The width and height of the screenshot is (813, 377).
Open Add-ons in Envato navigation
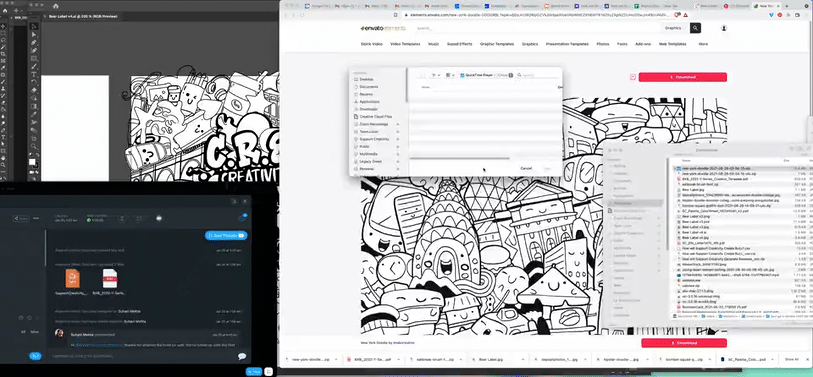(x=643, y=44)
